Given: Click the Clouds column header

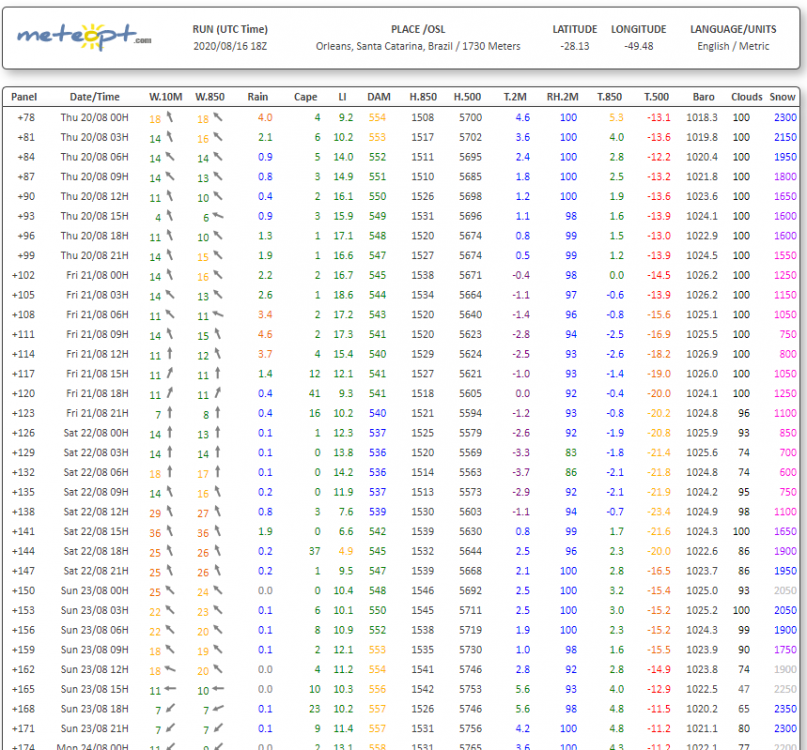Looking at the screenshot, I should click(747, 97).
